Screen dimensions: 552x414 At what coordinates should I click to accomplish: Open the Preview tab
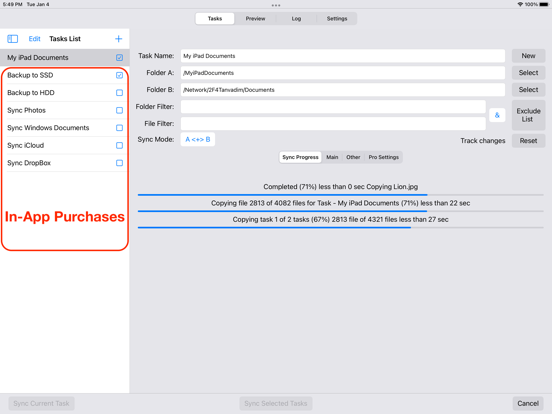coord(256,19)
